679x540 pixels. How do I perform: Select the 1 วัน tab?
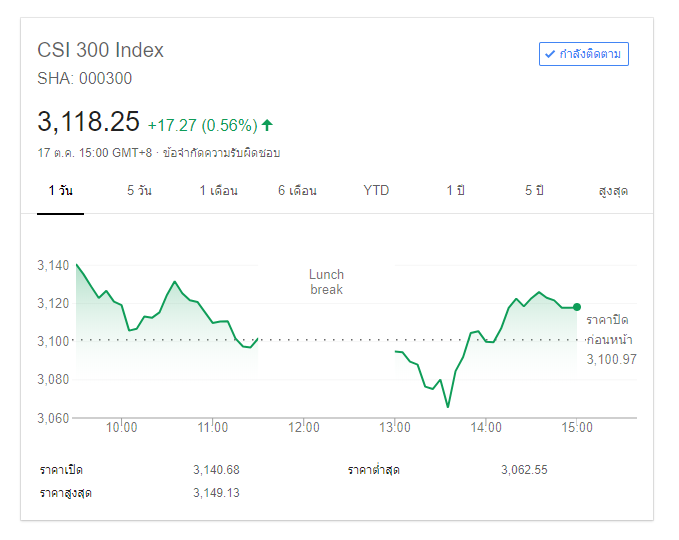pos(60,190)
